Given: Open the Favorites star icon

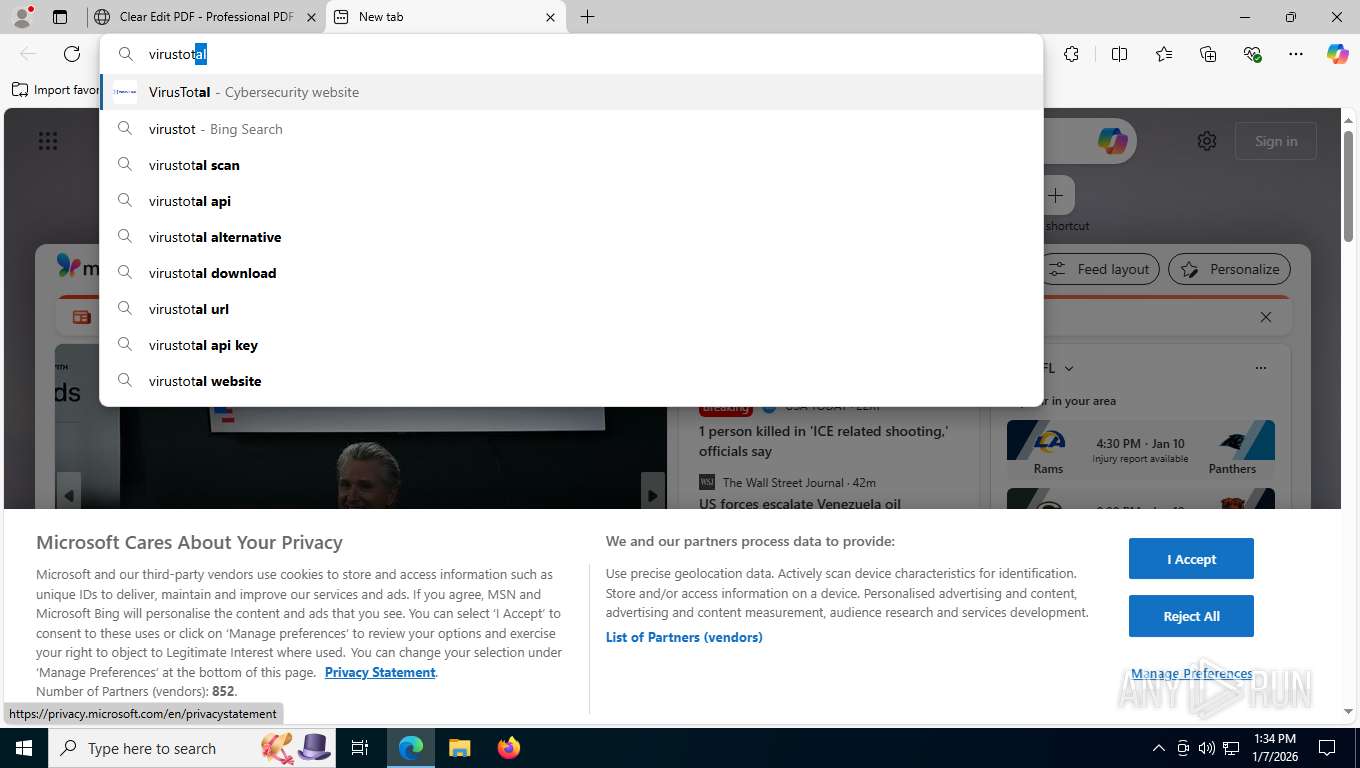Looking at the screenshot, I should pos(1164,54).
